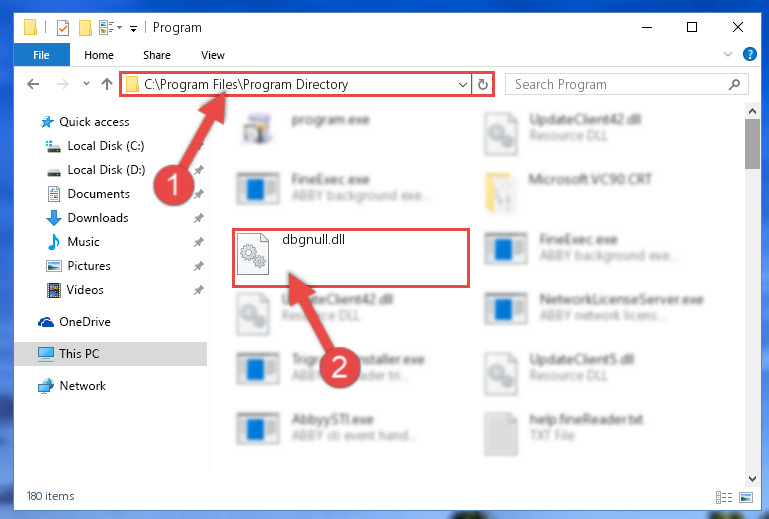Click the Properties icon in quick access toolbar

point(63,27)
